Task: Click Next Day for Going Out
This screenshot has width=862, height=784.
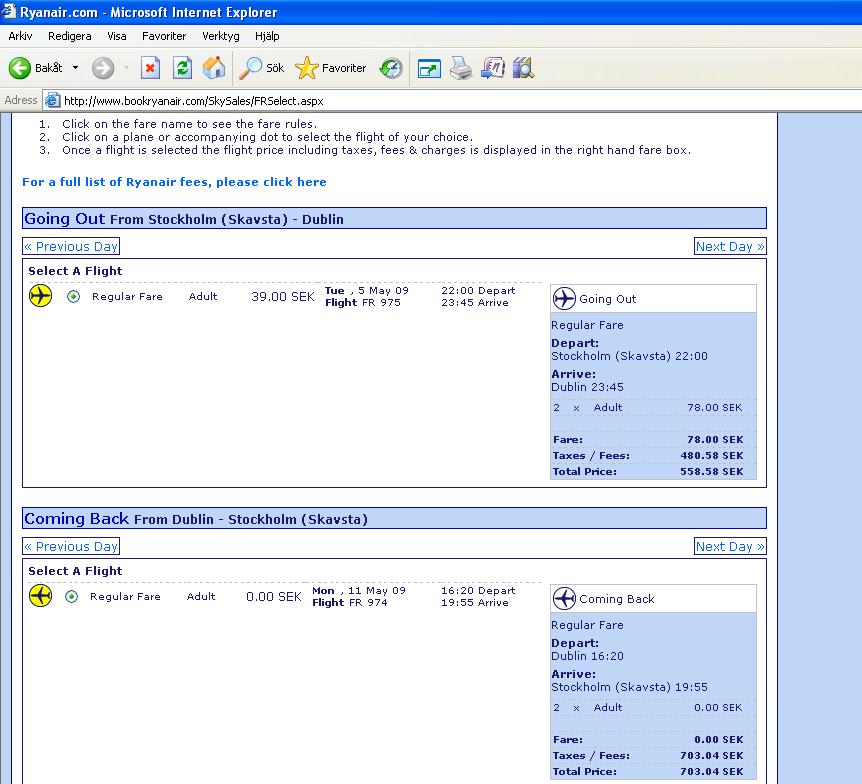Action: pos(730,246)
